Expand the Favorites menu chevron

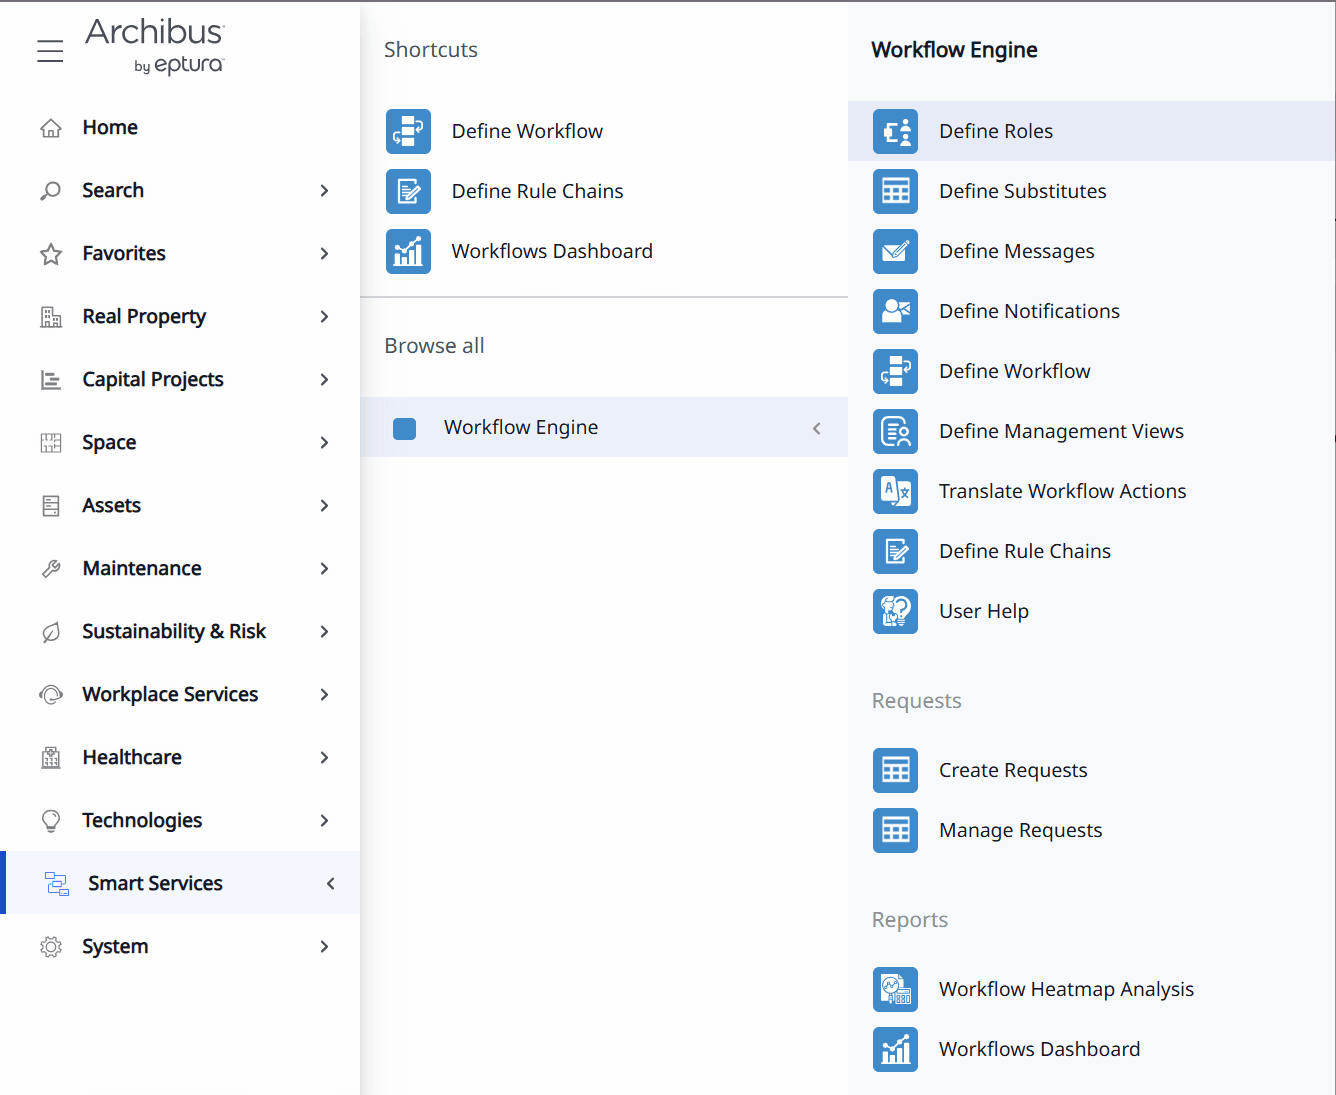click(324, 254)
